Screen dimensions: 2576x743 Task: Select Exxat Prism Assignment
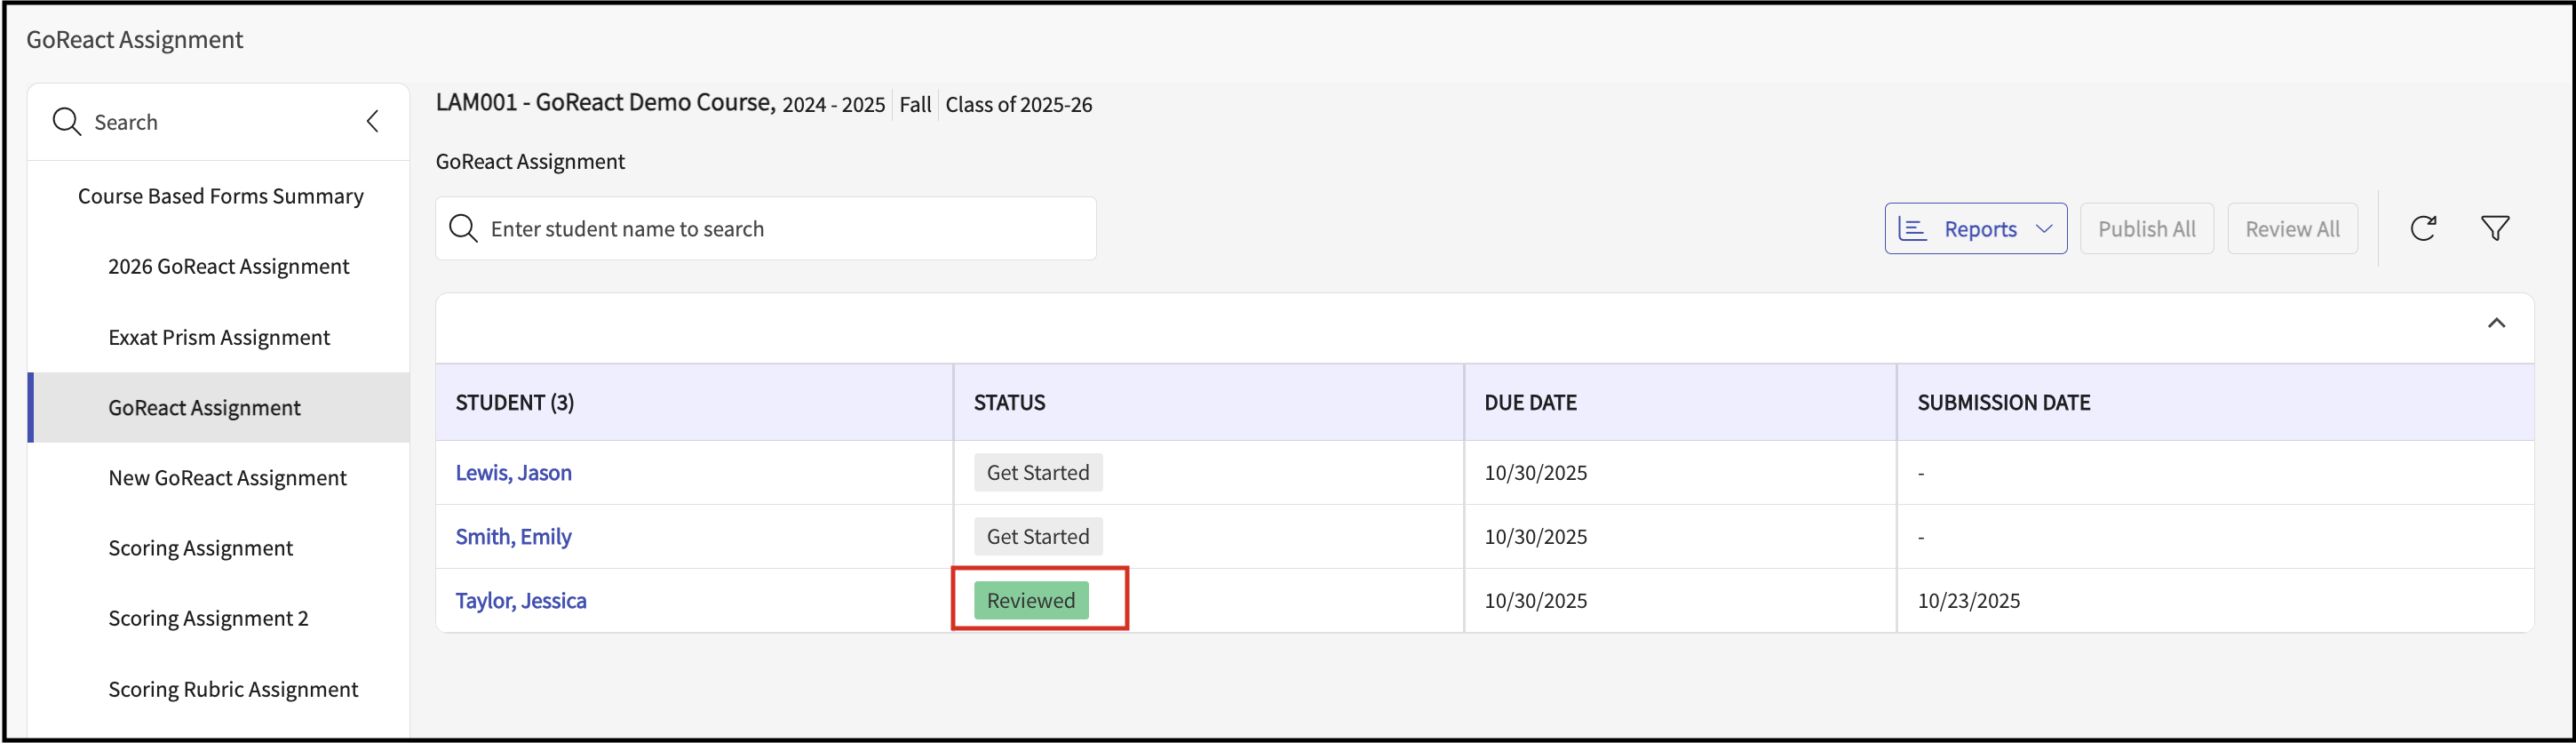point(219,338)
